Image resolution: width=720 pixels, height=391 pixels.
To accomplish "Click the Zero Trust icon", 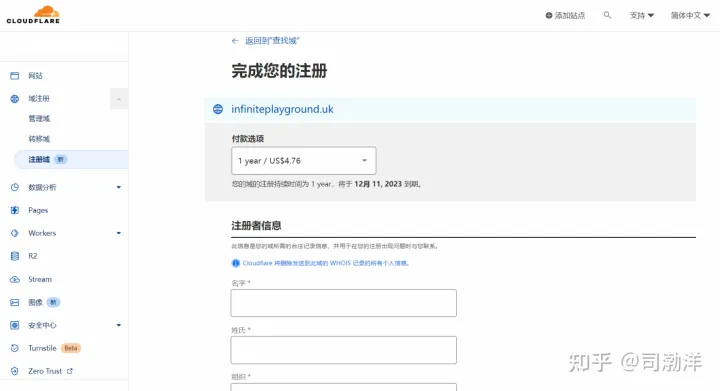I will 15,371.
